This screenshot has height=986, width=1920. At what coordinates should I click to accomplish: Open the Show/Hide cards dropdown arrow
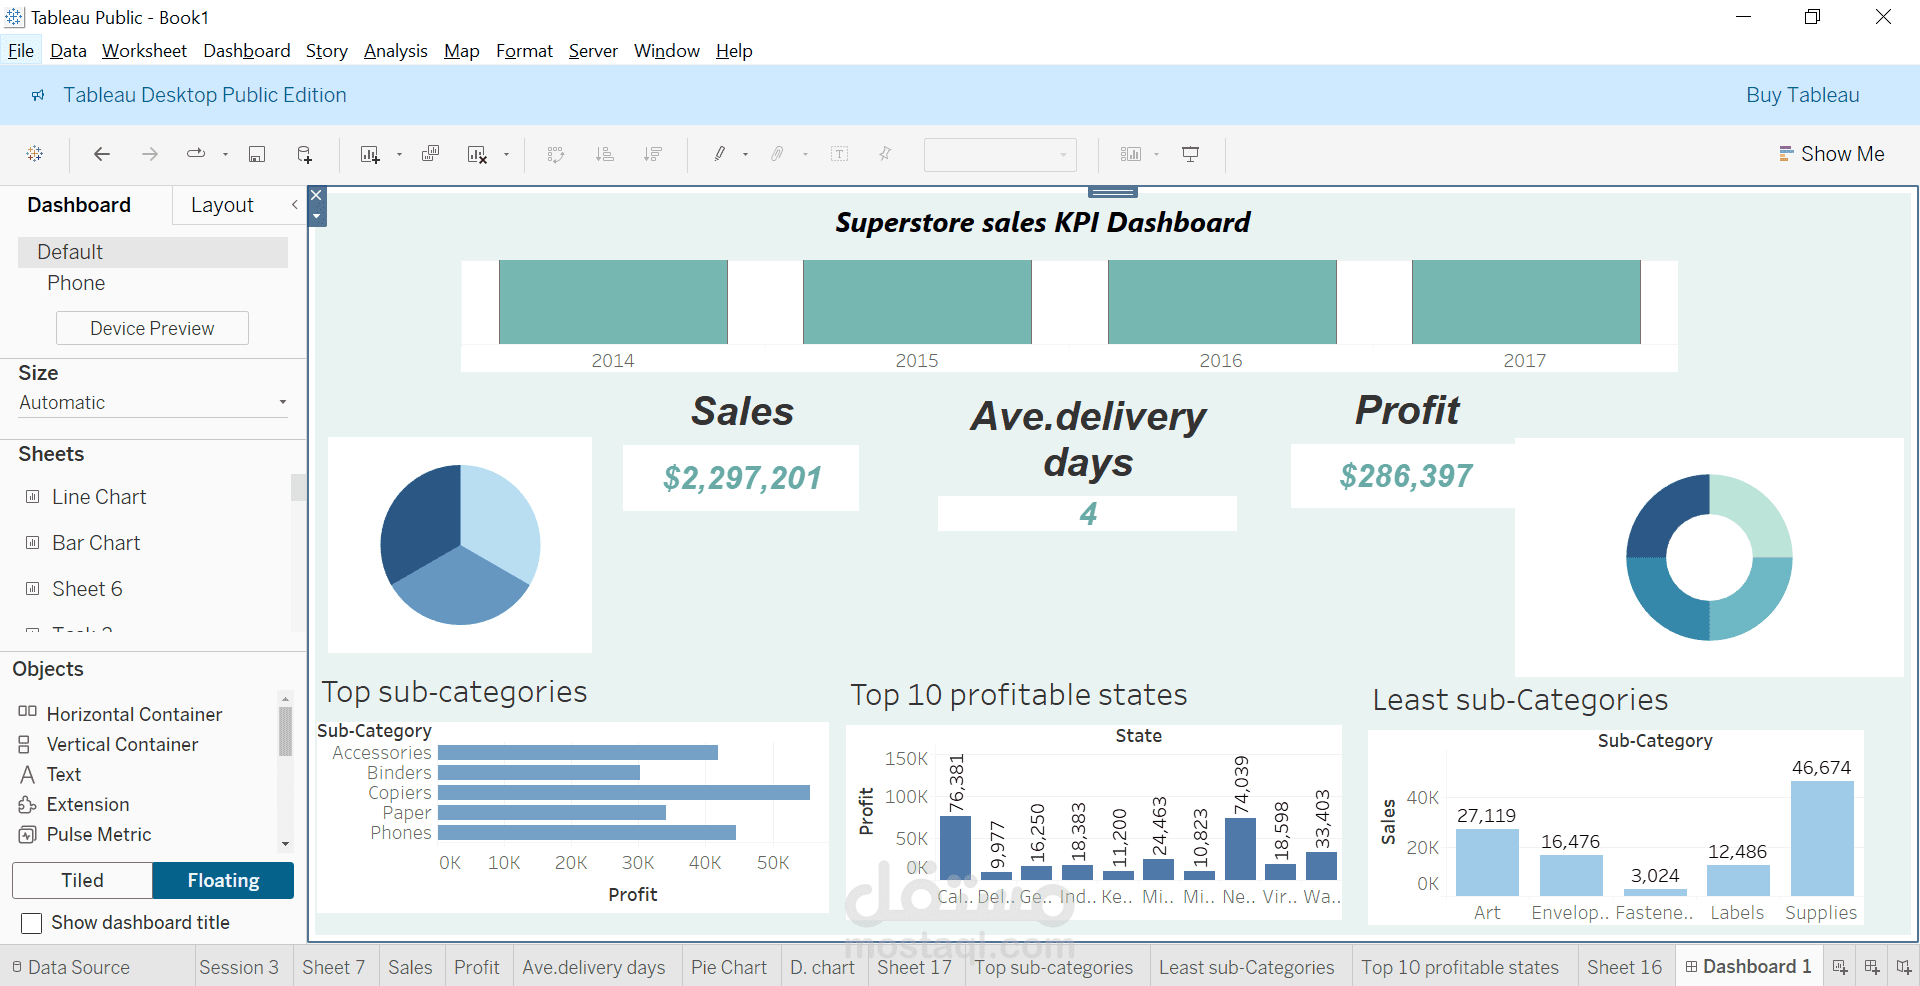tap(1156, 154)
